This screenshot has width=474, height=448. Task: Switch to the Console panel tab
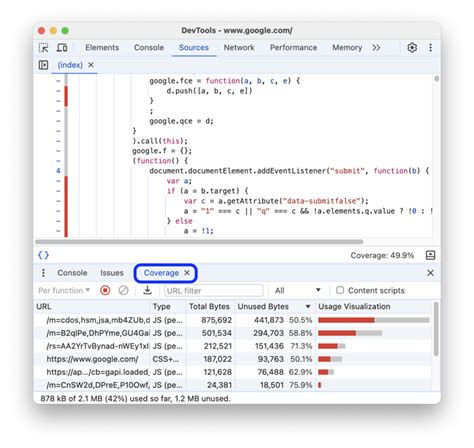(x=149, y=48)
